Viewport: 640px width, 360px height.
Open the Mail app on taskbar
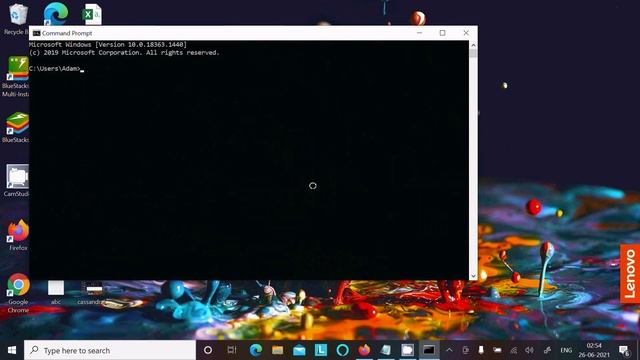[x=299, y=350]
